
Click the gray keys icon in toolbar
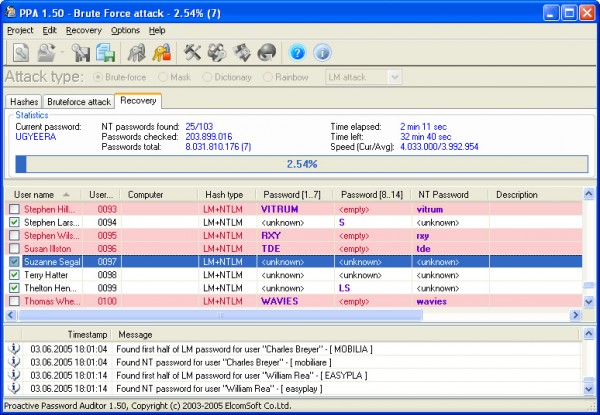pyautogui.click(x=135, y=52)
